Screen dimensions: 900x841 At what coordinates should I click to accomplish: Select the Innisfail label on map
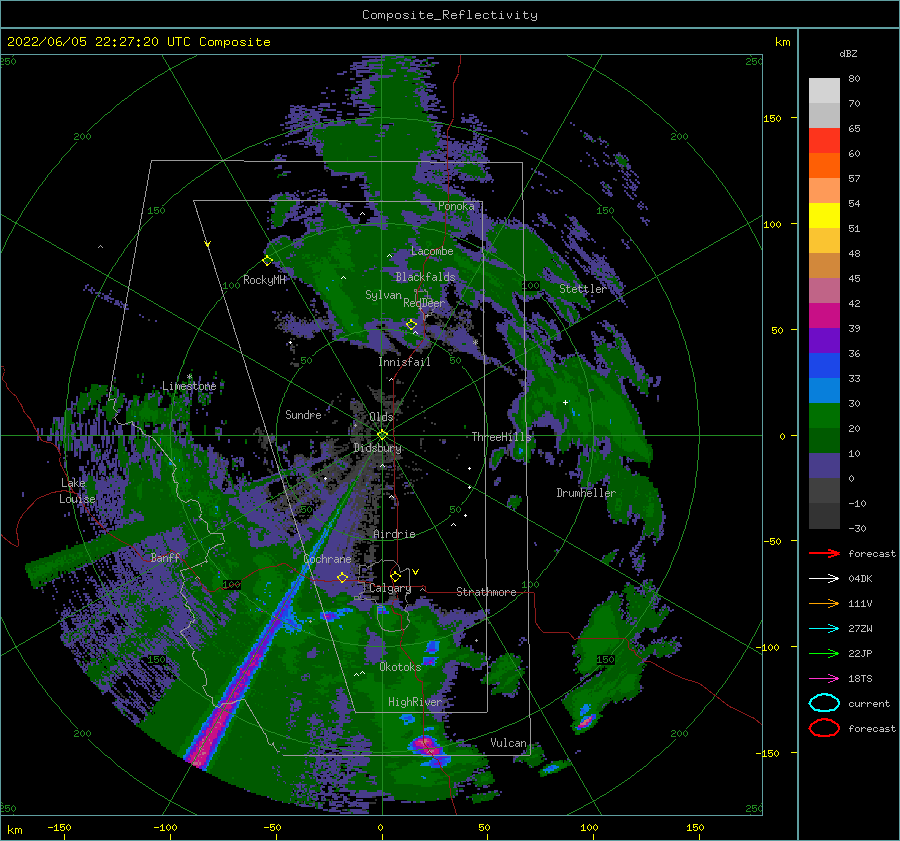coord(404,362)
